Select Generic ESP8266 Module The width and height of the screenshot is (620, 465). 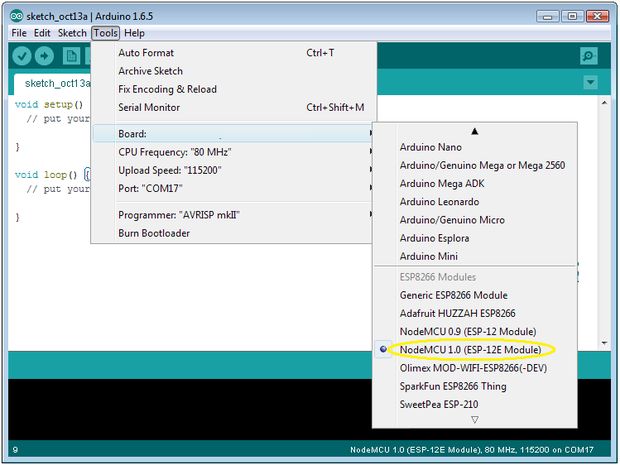tap(475, 295)
